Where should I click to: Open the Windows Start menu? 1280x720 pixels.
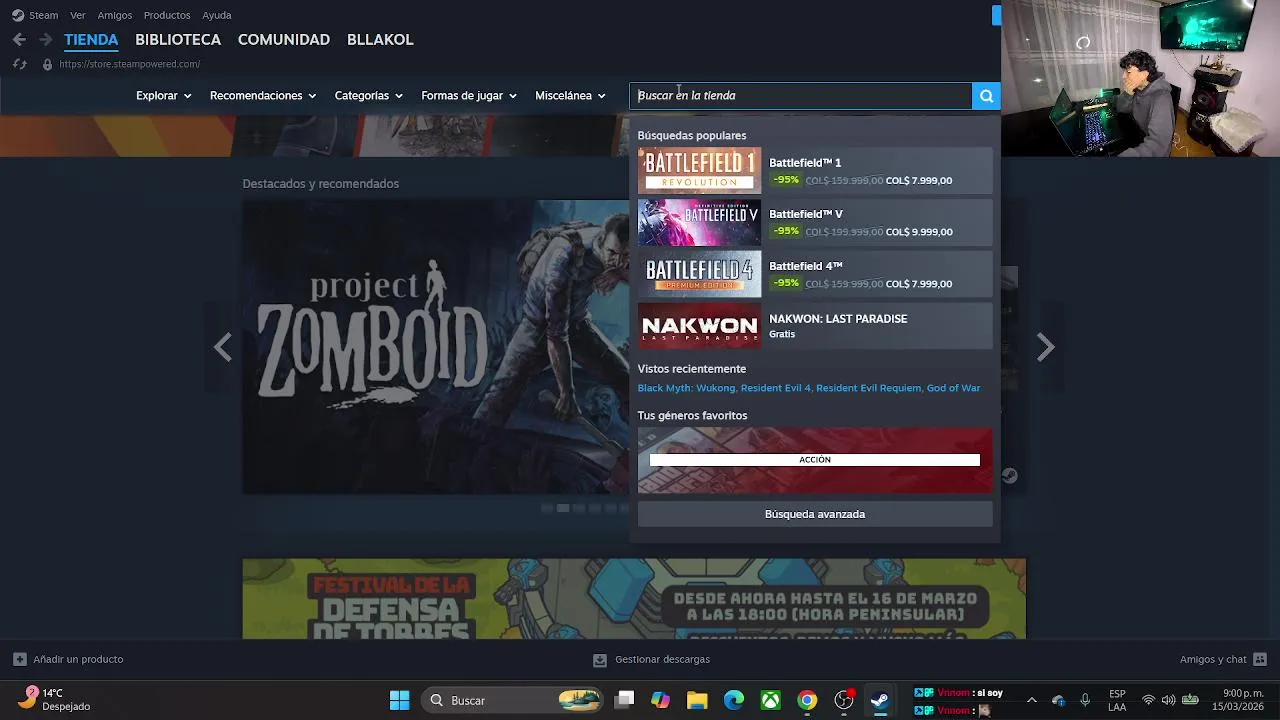click(399, 700)
